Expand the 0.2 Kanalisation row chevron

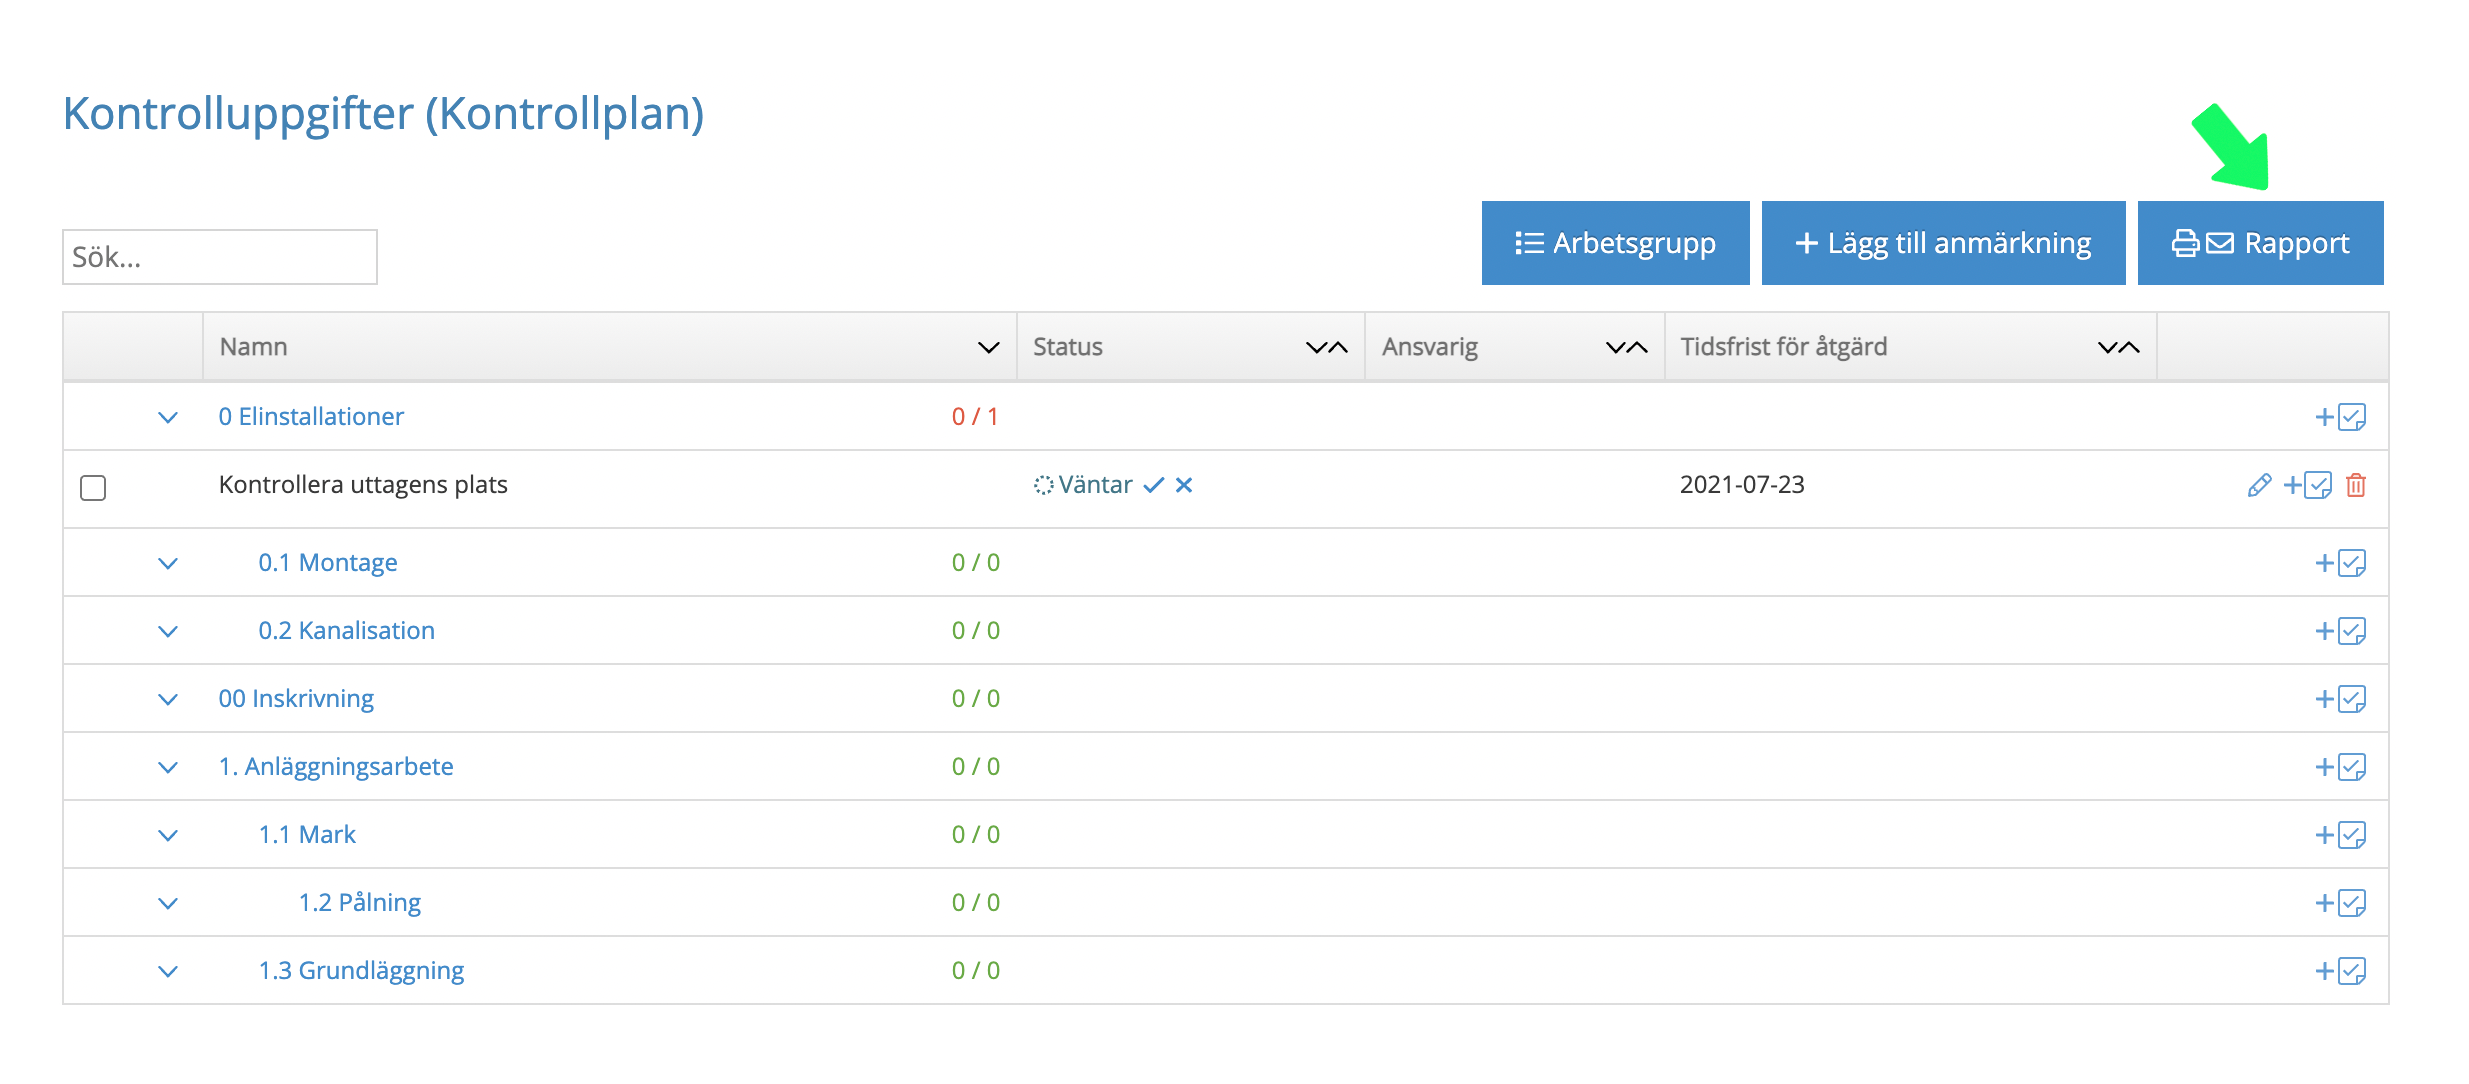[168, 631]
